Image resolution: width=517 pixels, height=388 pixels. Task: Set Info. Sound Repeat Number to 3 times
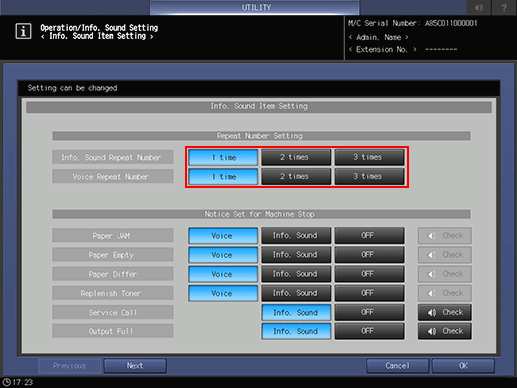coord(369,157)
